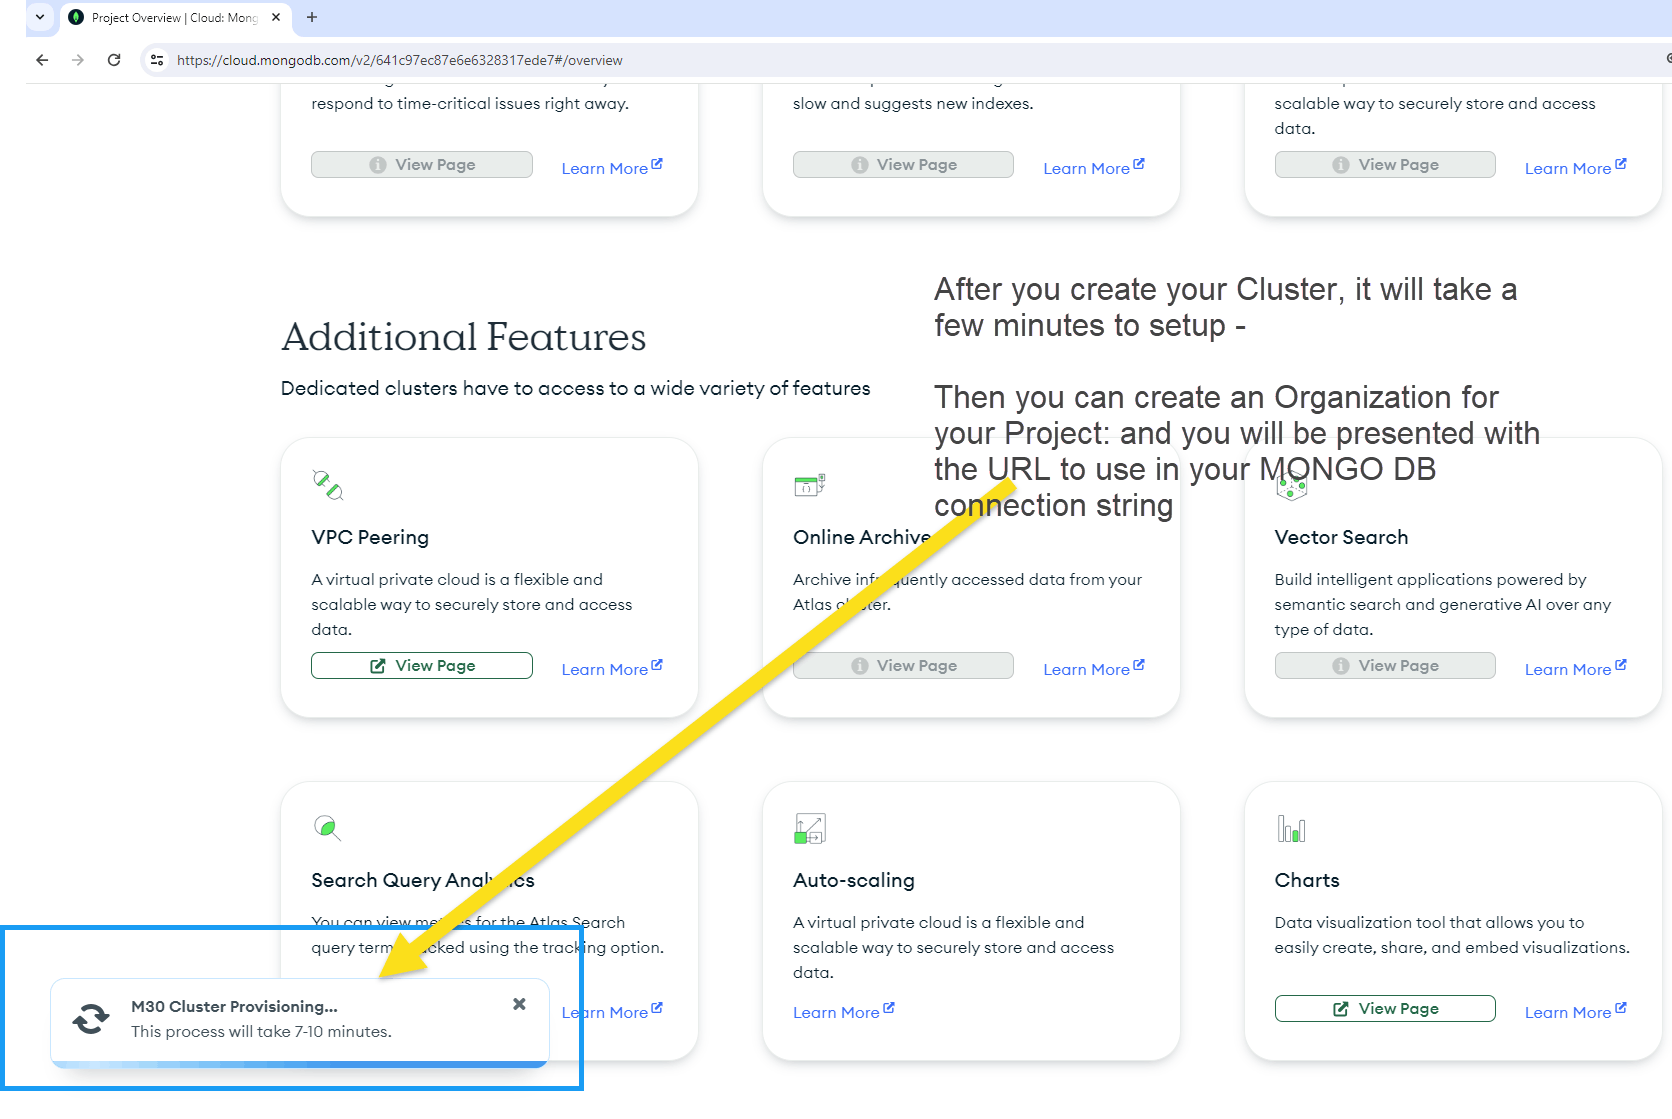Go back using browser back arrow
This screenshot has width=1672, height=1119.
[42, 60]
